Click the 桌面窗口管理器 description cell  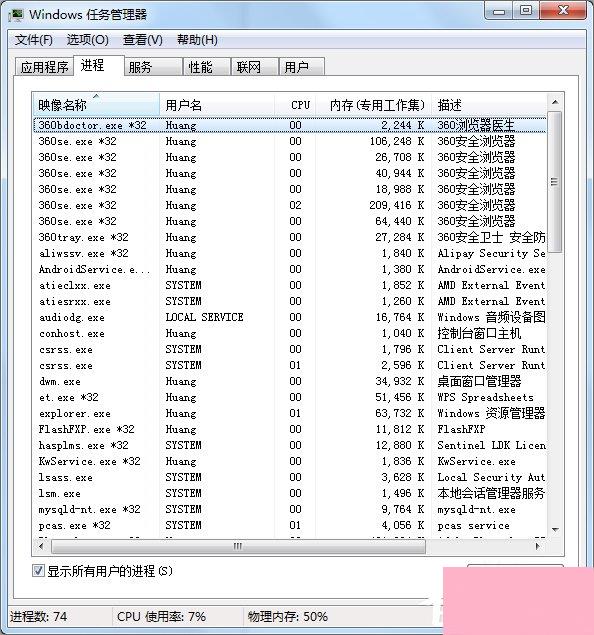pos(479,381)
